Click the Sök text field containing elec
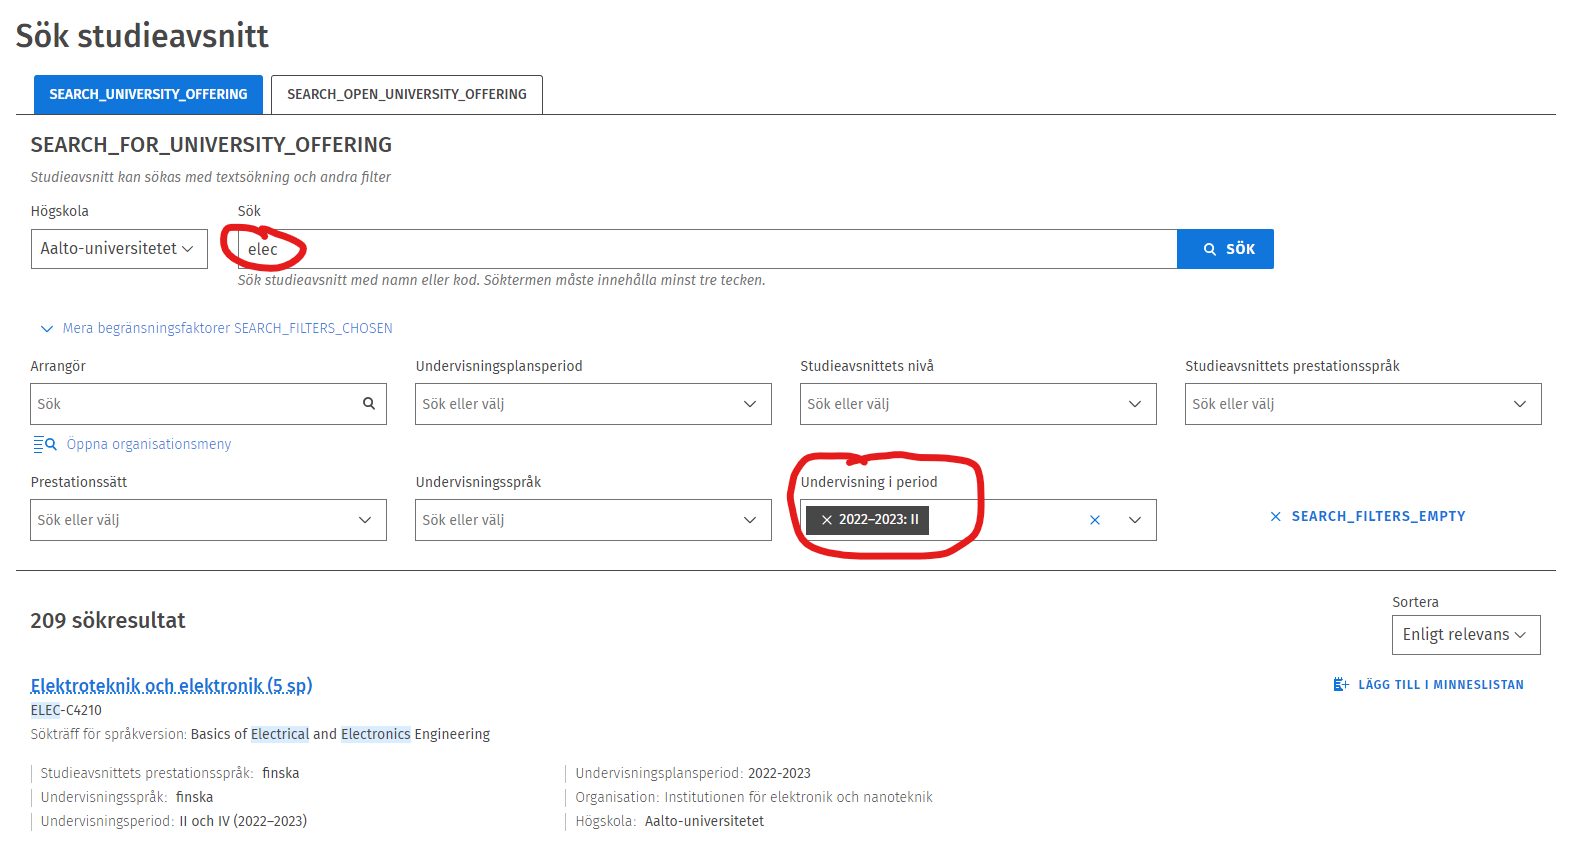This screenshot has height=842, width=1573. (x=700, y=249)
